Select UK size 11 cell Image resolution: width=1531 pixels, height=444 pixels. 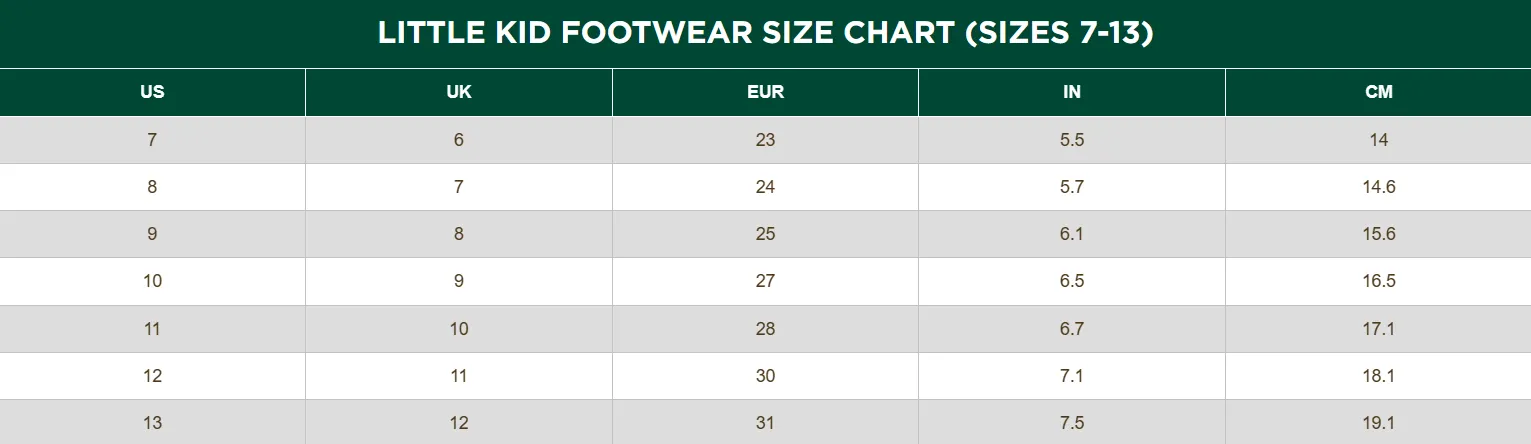[459, 376]
